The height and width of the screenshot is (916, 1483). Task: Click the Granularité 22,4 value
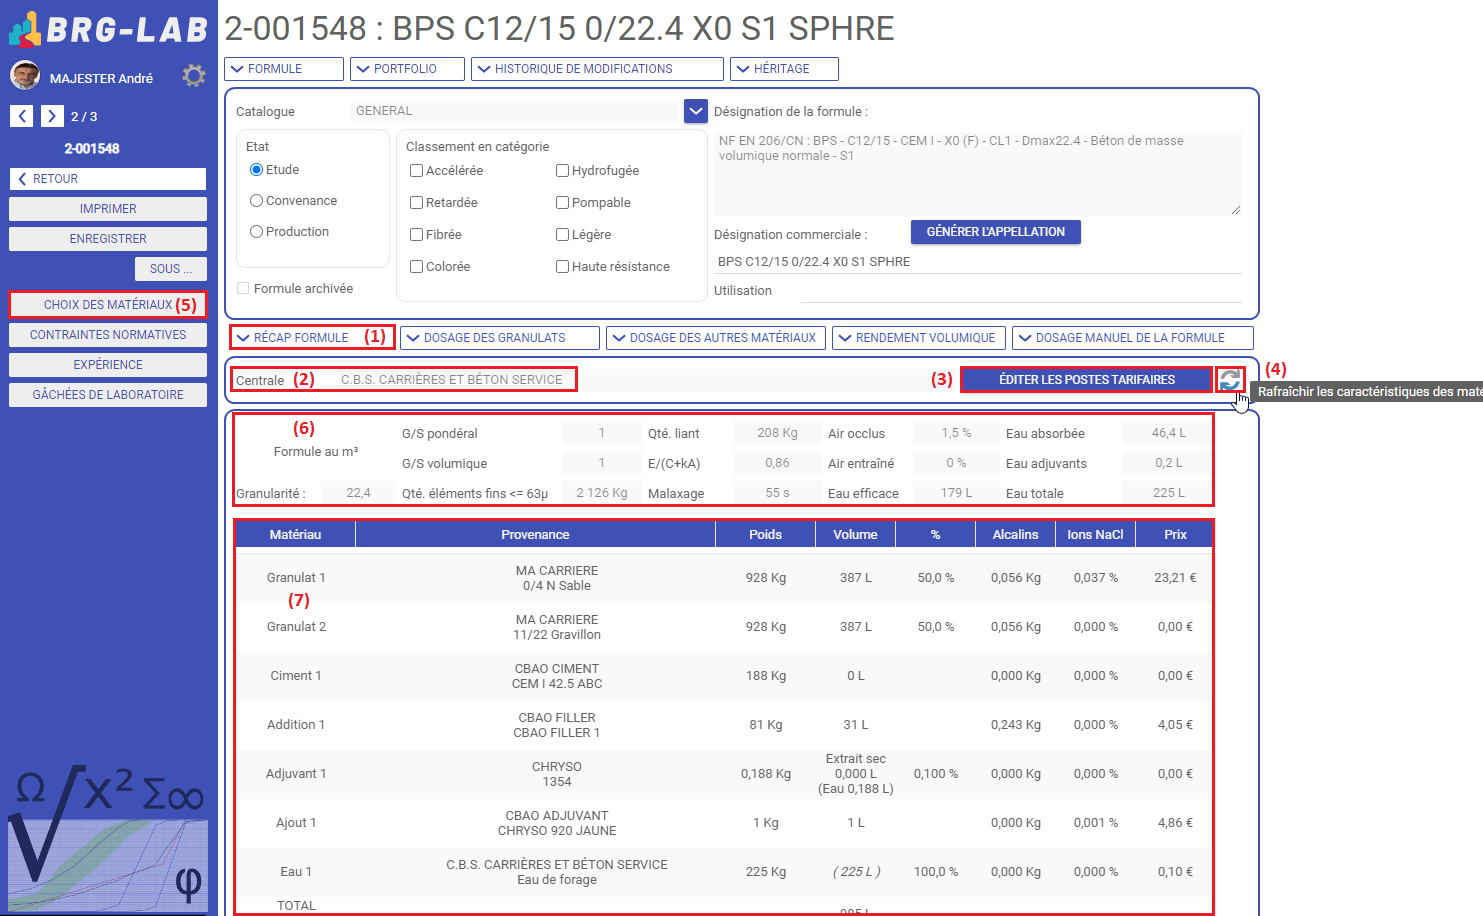pyautogui.click(x=358, y=493)
